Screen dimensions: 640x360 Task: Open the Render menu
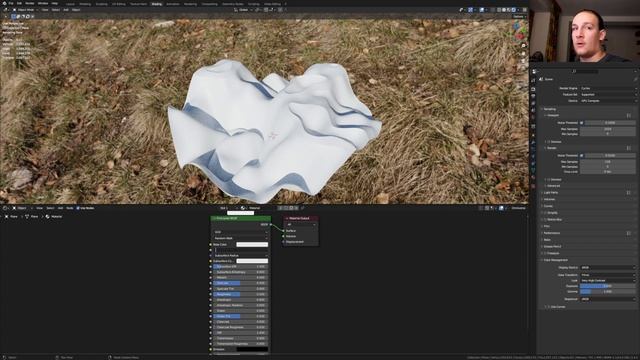click(x=30, y=3)
